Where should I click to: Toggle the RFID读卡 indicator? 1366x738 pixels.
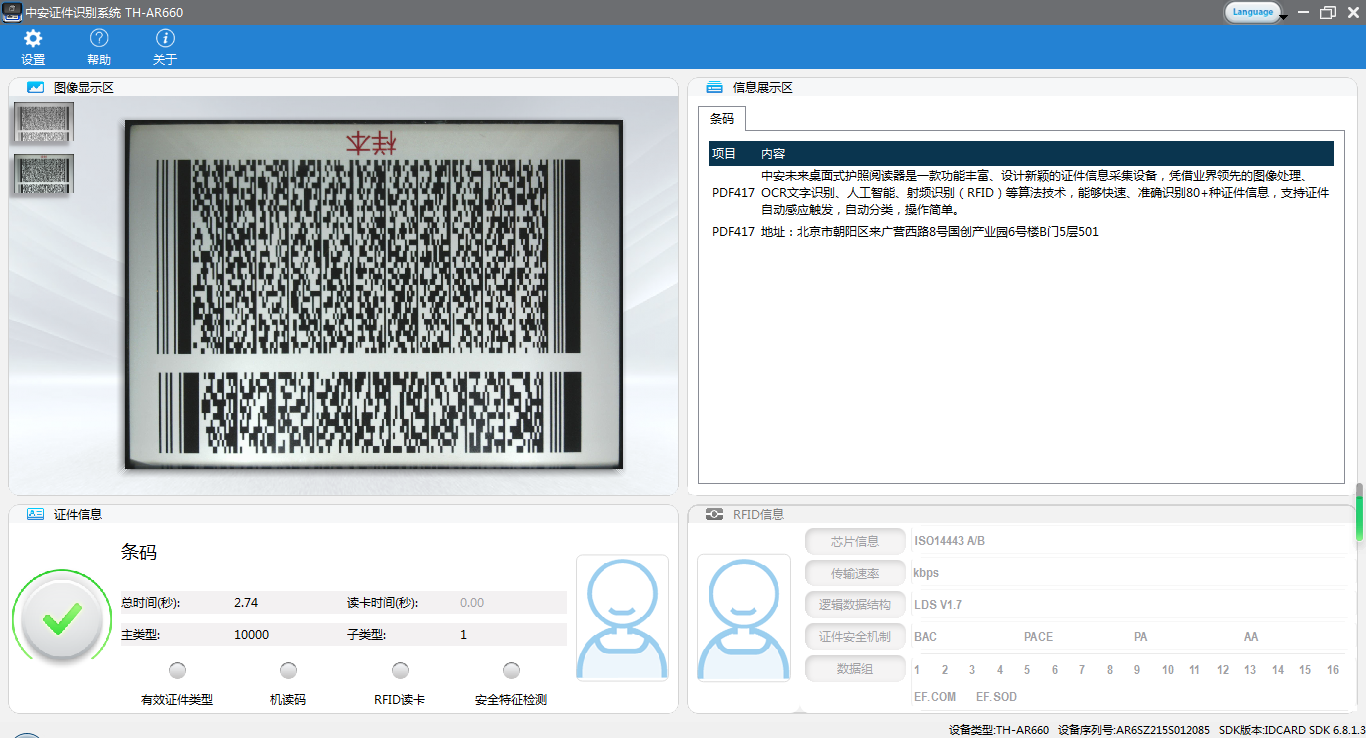point(400,670)
